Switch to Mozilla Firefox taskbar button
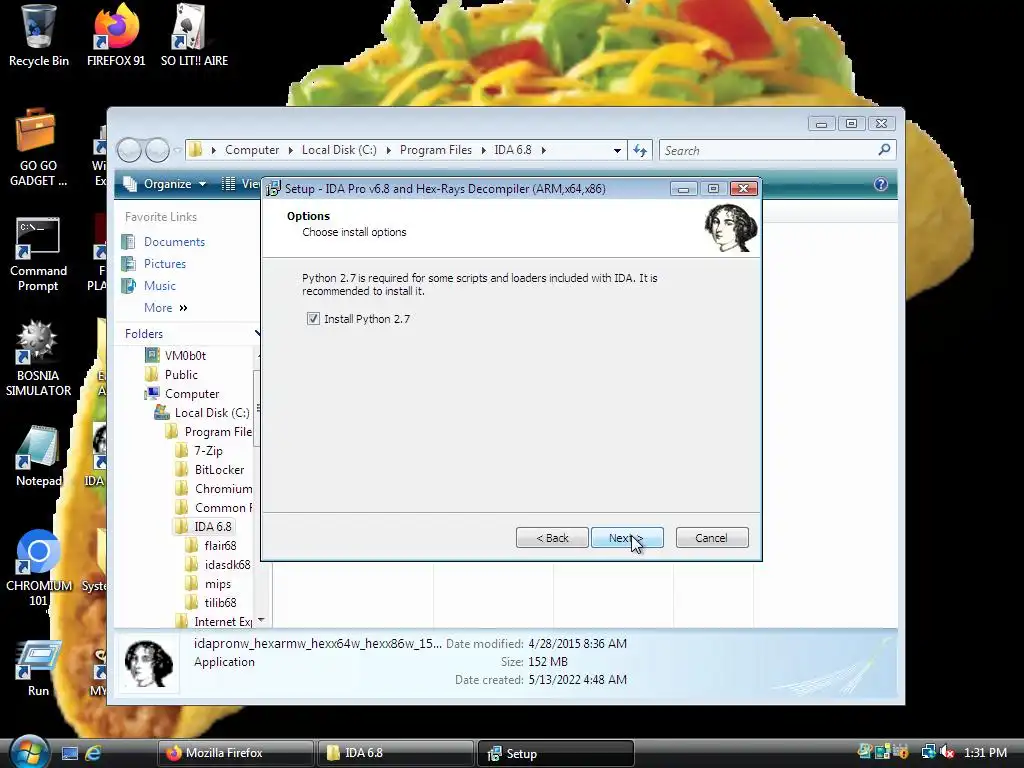 coord(235,753)
